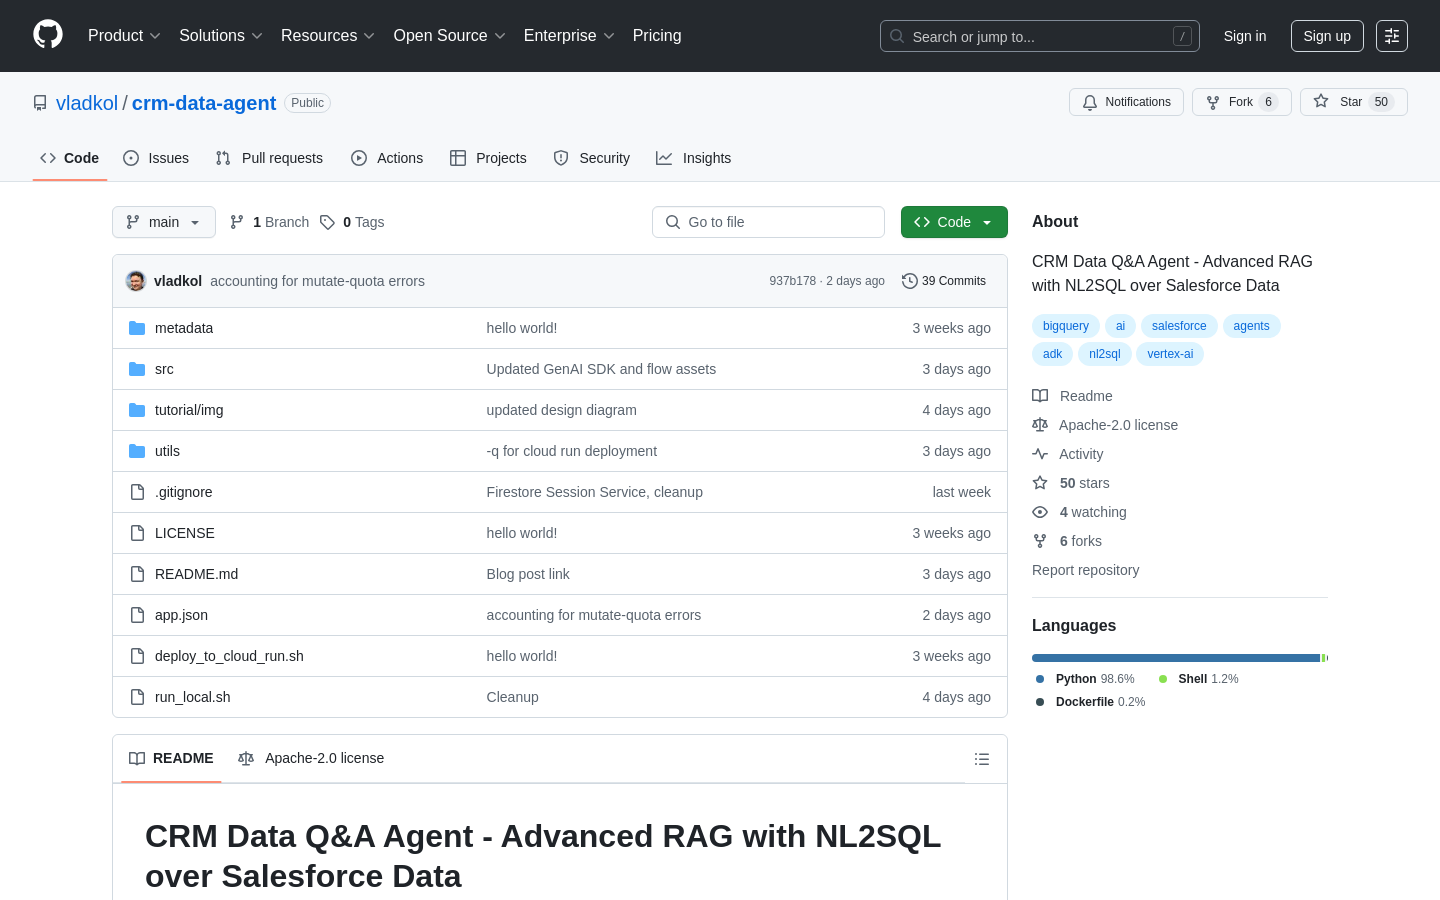Open the tutorial/img folder icon
Viewport: 1440px width, 900px height.
(x=137, y=410)
